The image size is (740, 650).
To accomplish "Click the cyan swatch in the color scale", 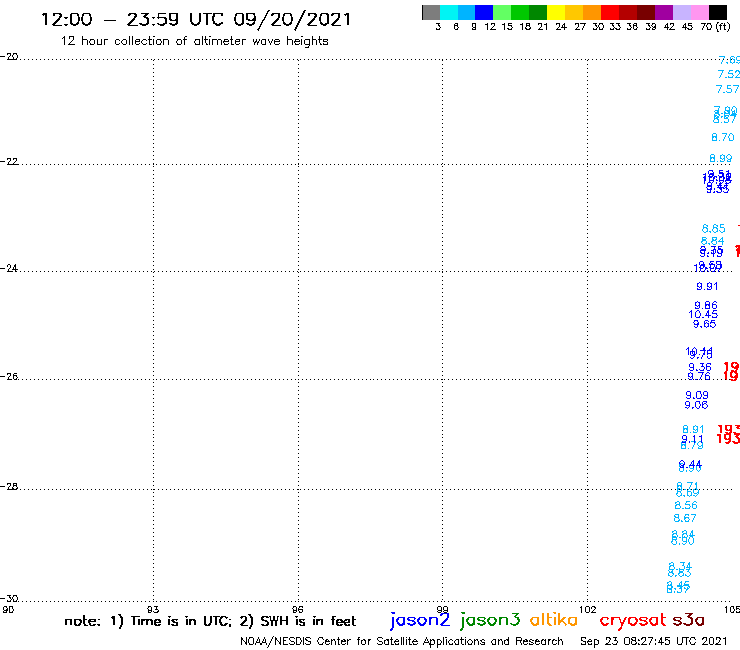I will tap(449, 12).
